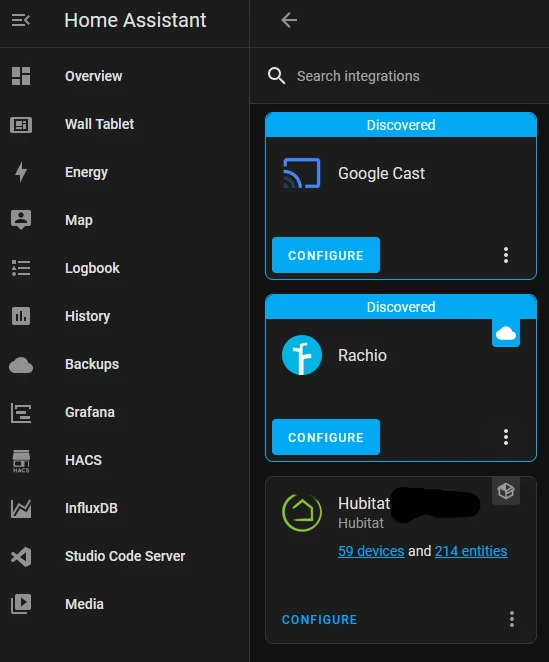The width and height of the screenshot is (549, 662).
Task: Open the Map page label
Action: (79, 220)
